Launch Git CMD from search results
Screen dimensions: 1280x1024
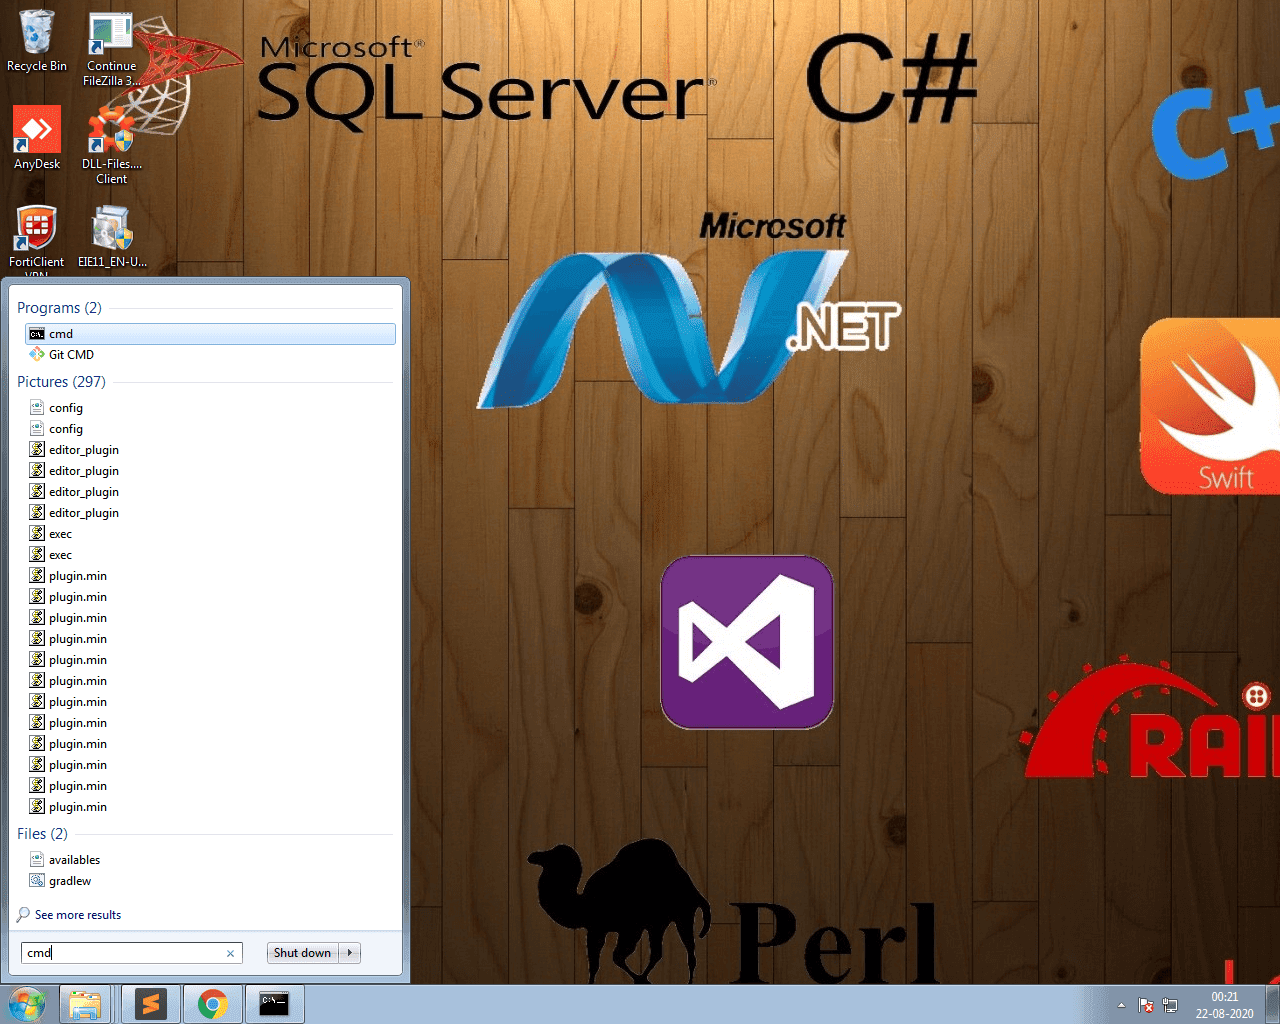click(210, 355)
